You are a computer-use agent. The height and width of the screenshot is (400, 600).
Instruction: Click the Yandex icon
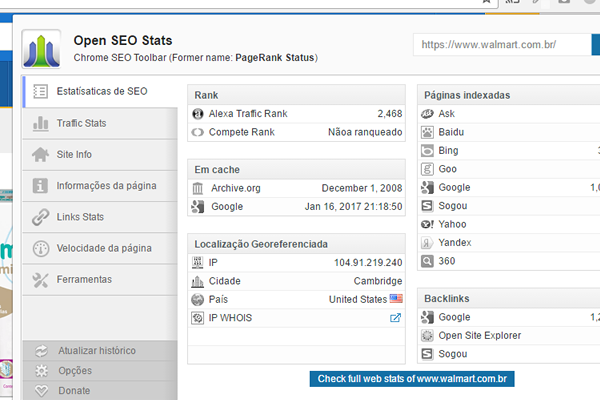point(427,243)
